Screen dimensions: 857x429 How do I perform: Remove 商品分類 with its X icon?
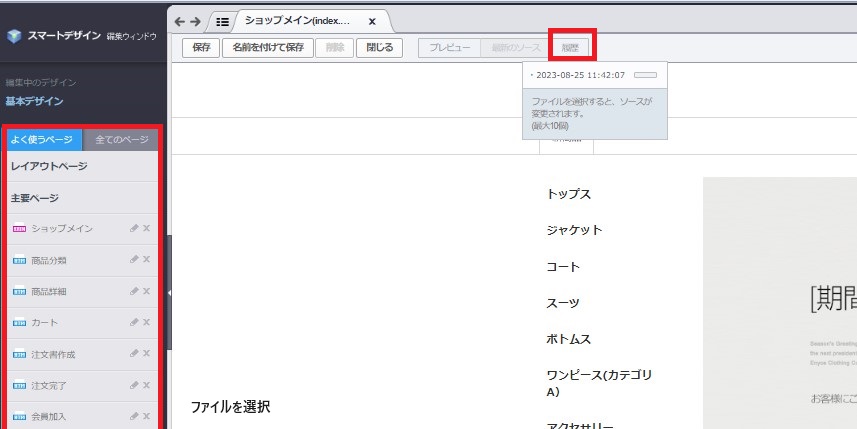[146, 260]
